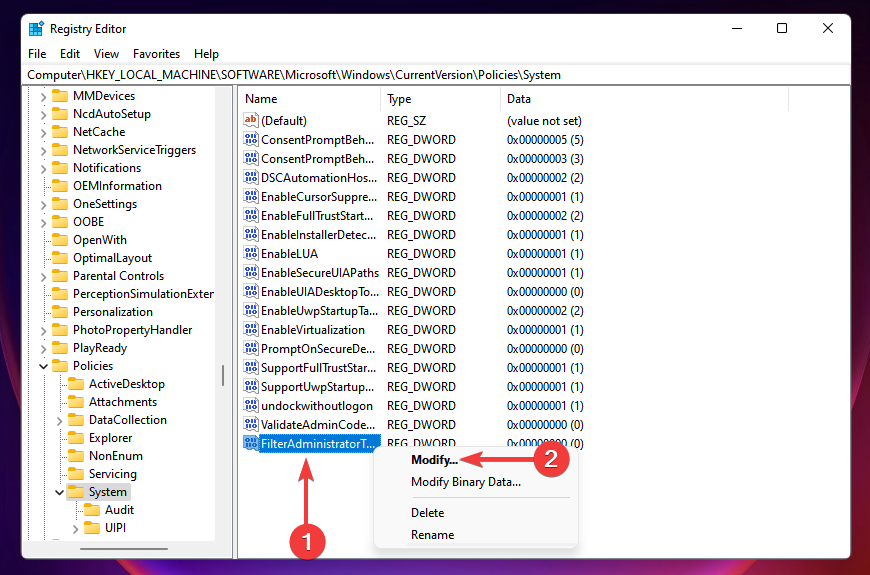
Task: Click the undockwithoutlogon DWORD icon
Action: pos(251,405)
